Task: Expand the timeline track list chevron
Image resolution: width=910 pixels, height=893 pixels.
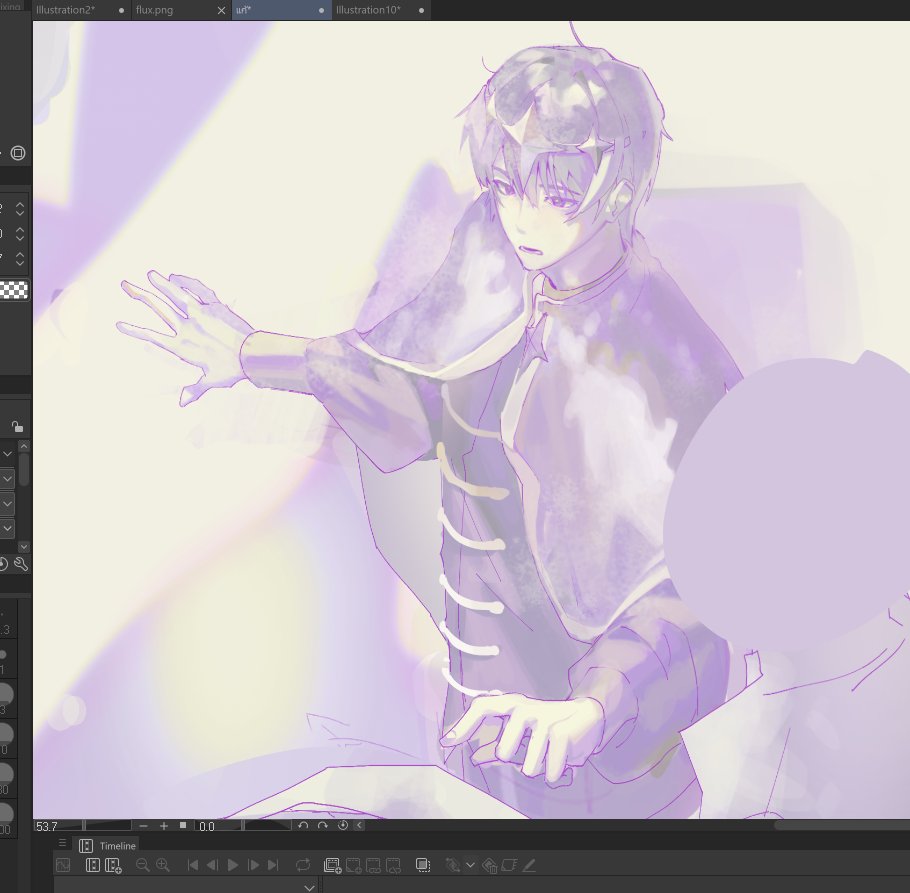Action: click(309, 887)
